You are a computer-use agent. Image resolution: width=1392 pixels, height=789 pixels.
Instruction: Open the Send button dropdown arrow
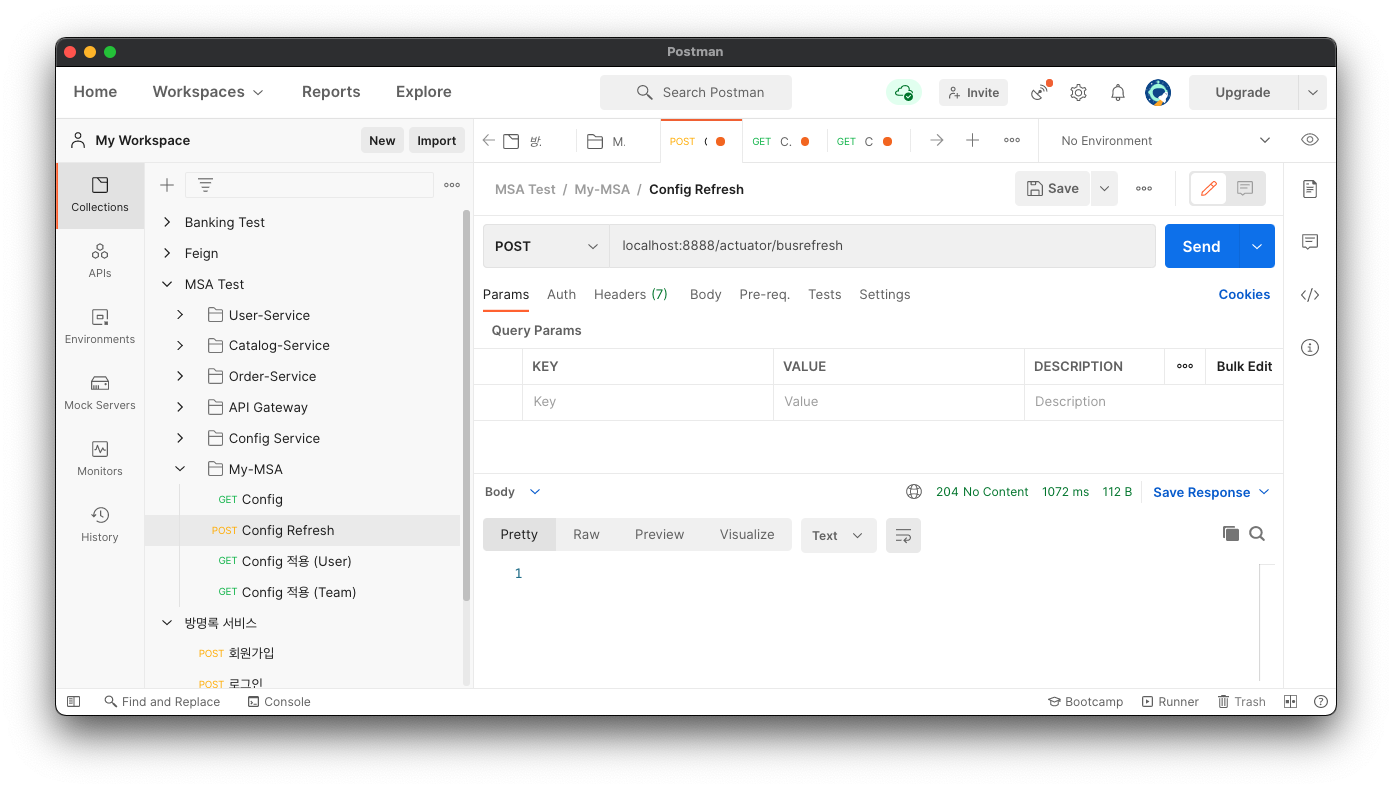pyautogui.click(x=1257, y=246)
